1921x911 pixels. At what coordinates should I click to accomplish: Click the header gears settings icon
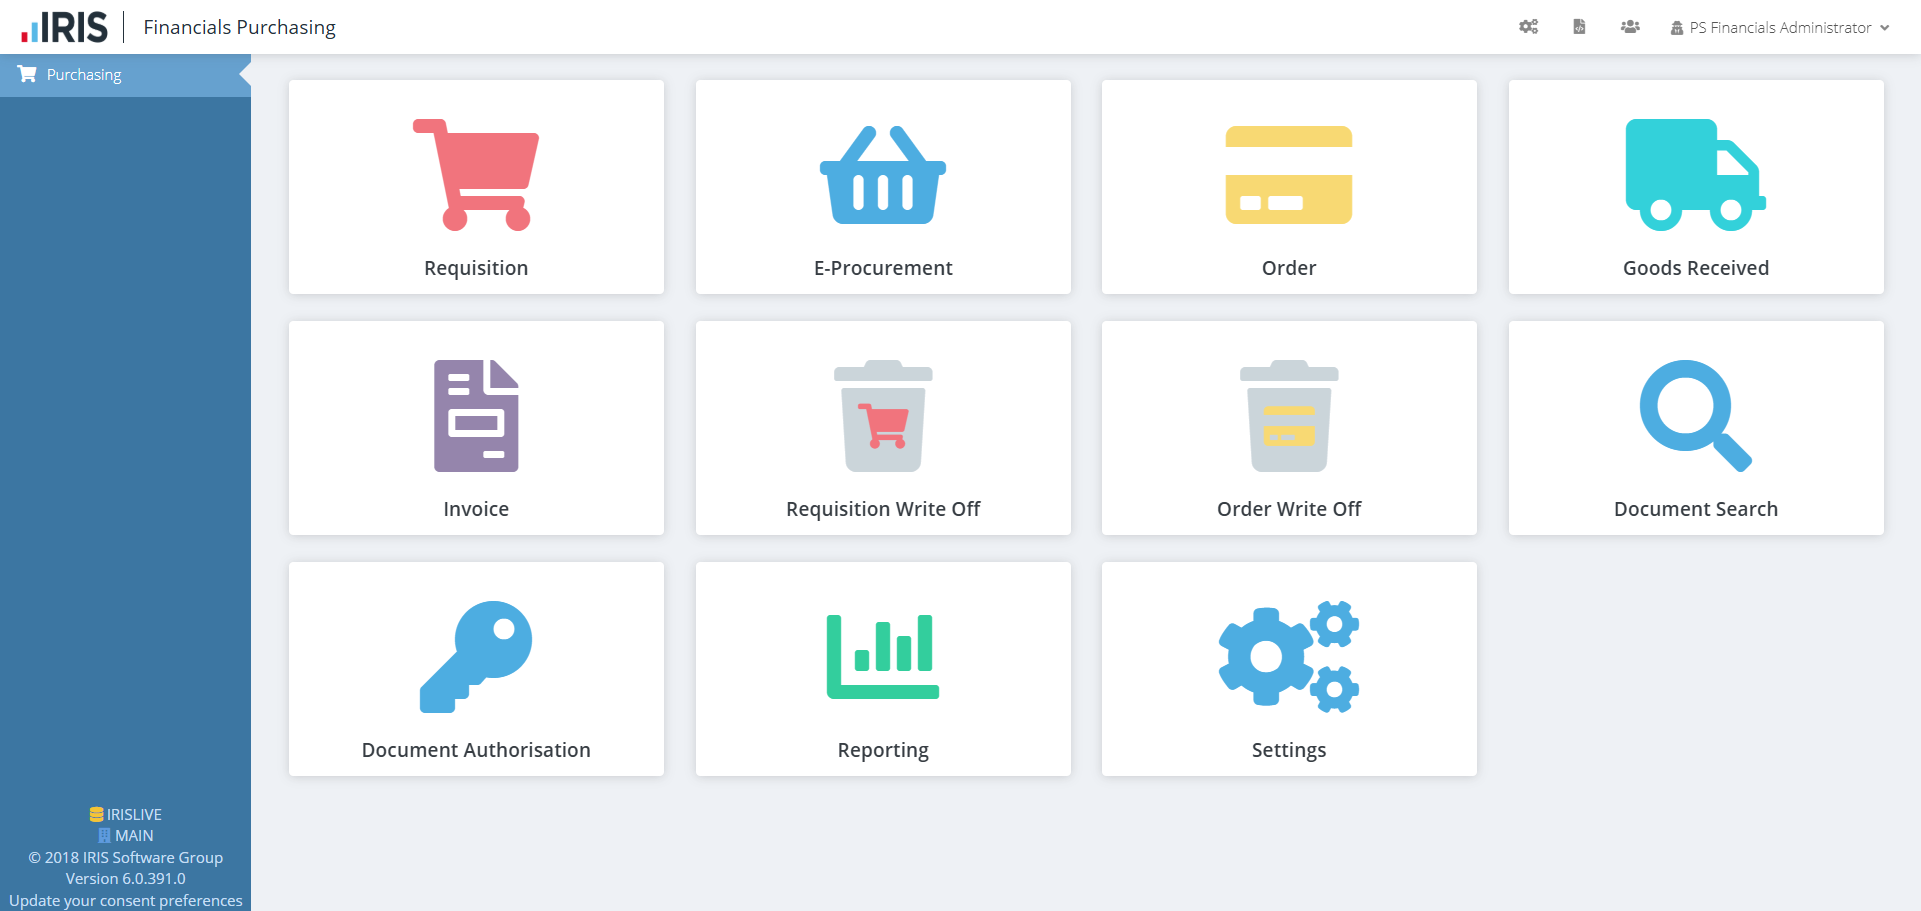(1529, 27)
